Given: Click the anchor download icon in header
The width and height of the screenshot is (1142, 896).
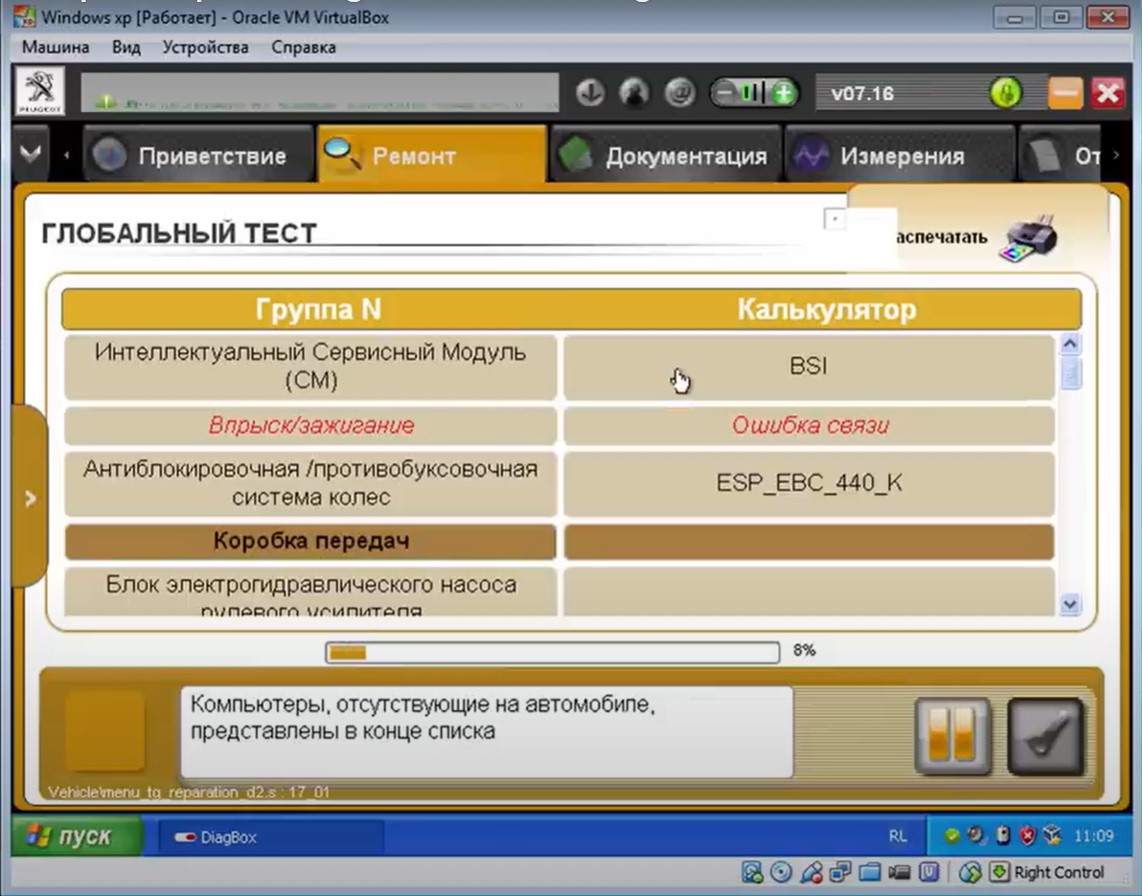Looking at the screenshot, I should (590, 93).
